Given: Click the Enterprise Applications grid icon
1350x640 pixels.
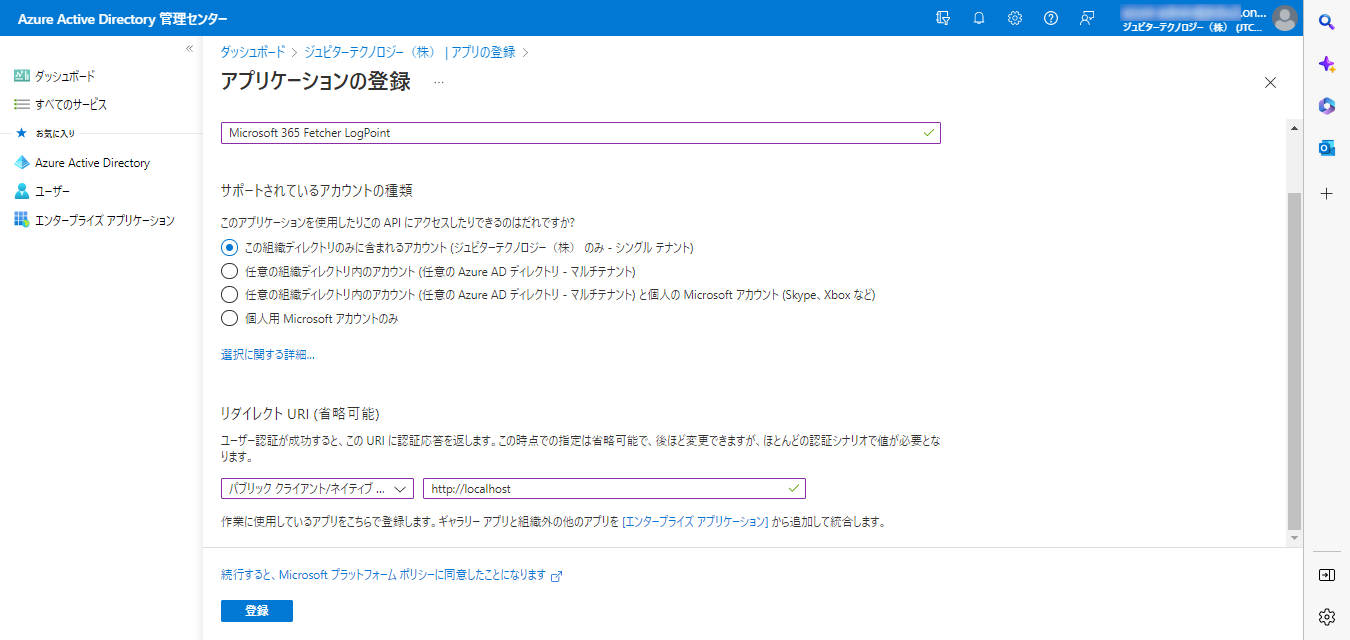Looking at the screenshot, I should click(x=22, y=220).
